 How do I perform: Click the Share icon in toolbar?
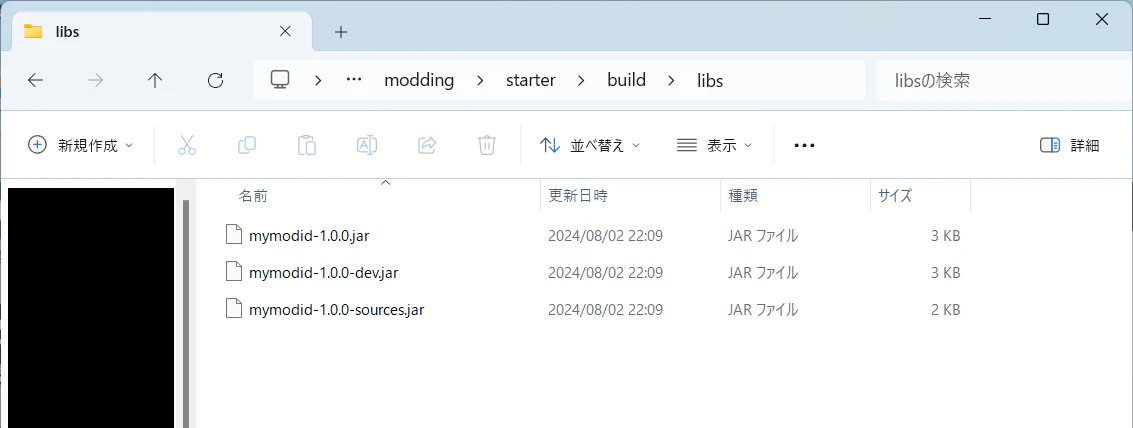pos(427,145)
